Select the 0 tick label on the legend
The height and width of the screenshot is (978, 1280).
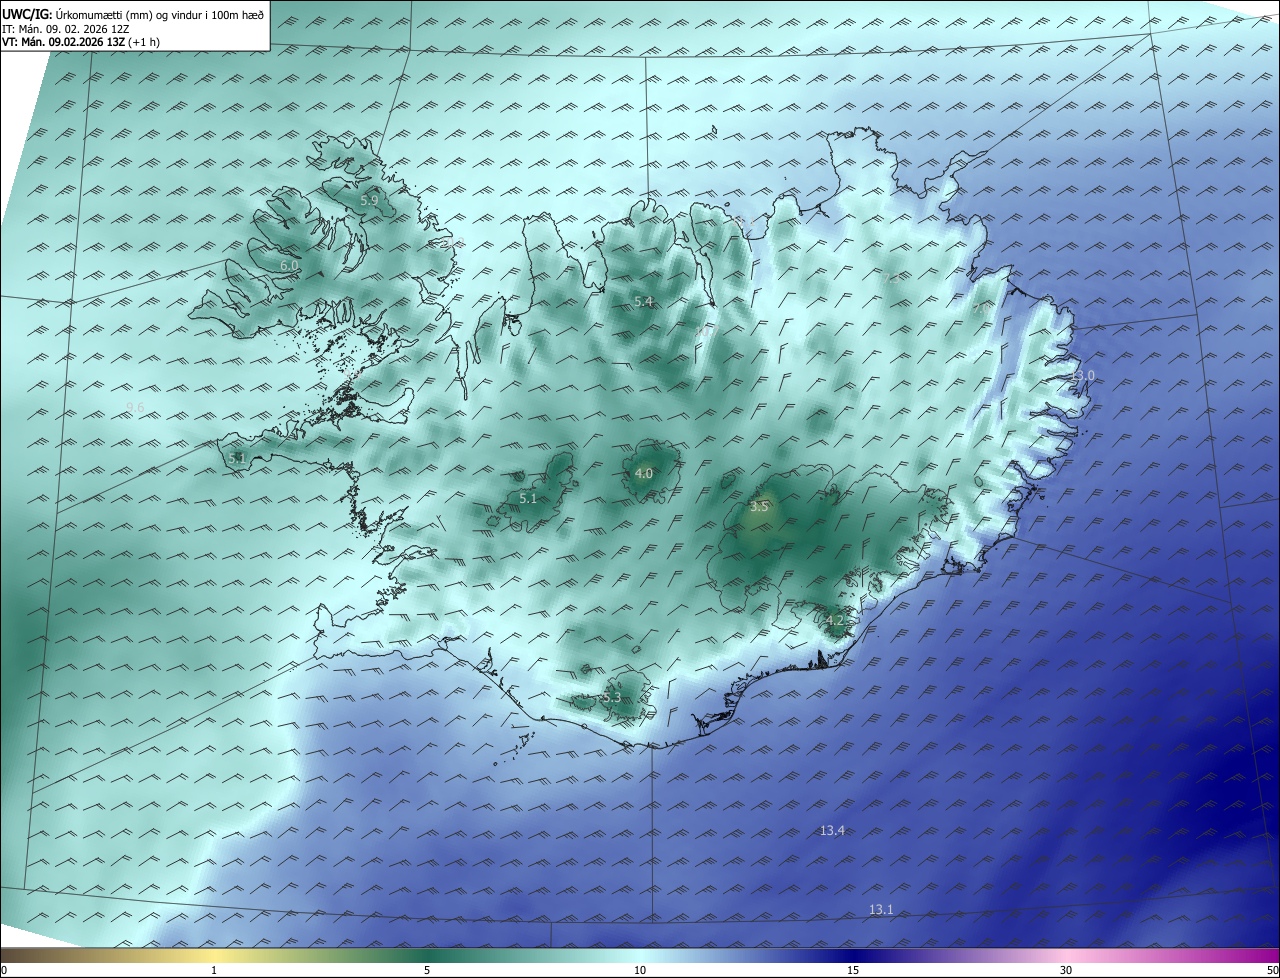coord(4,970)
